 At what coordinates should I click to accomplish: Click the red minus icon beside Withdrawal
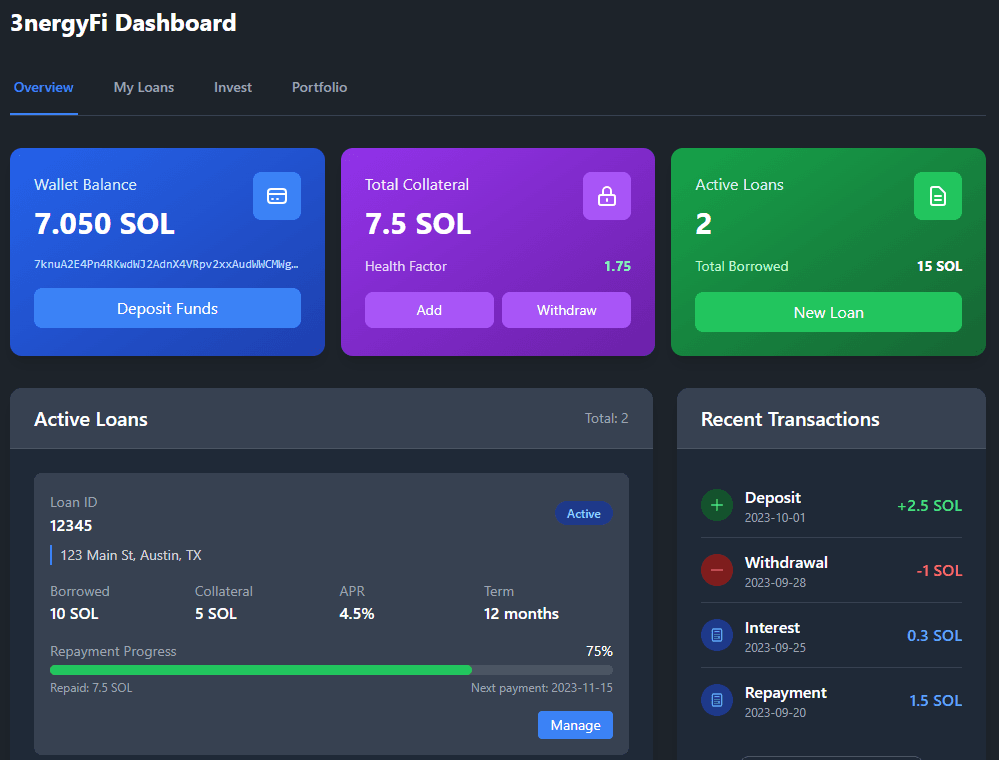(717, 570)
